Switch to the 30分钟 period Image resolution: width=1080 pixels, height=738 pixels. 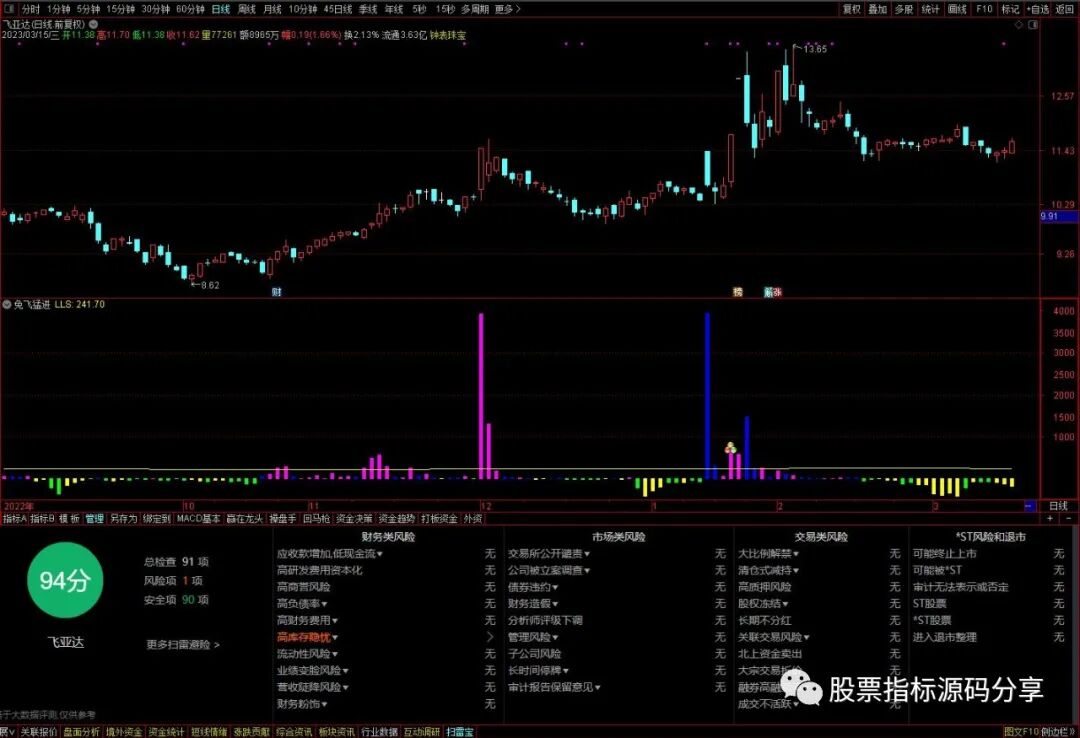155,9
